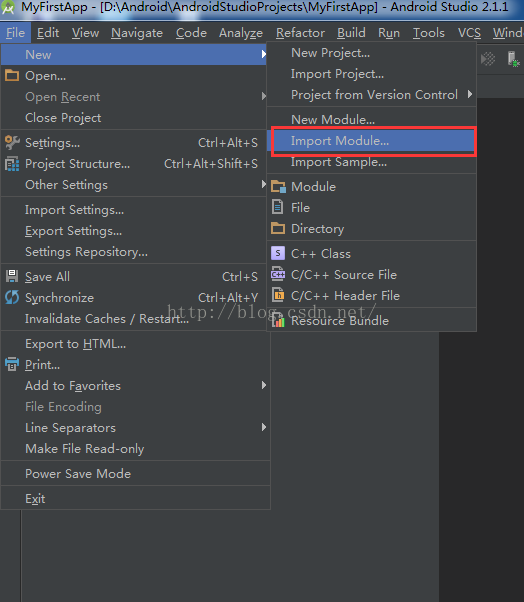Open the Refactor menu
This screenshot has height=602, width=524.
(x=300, y=33)
